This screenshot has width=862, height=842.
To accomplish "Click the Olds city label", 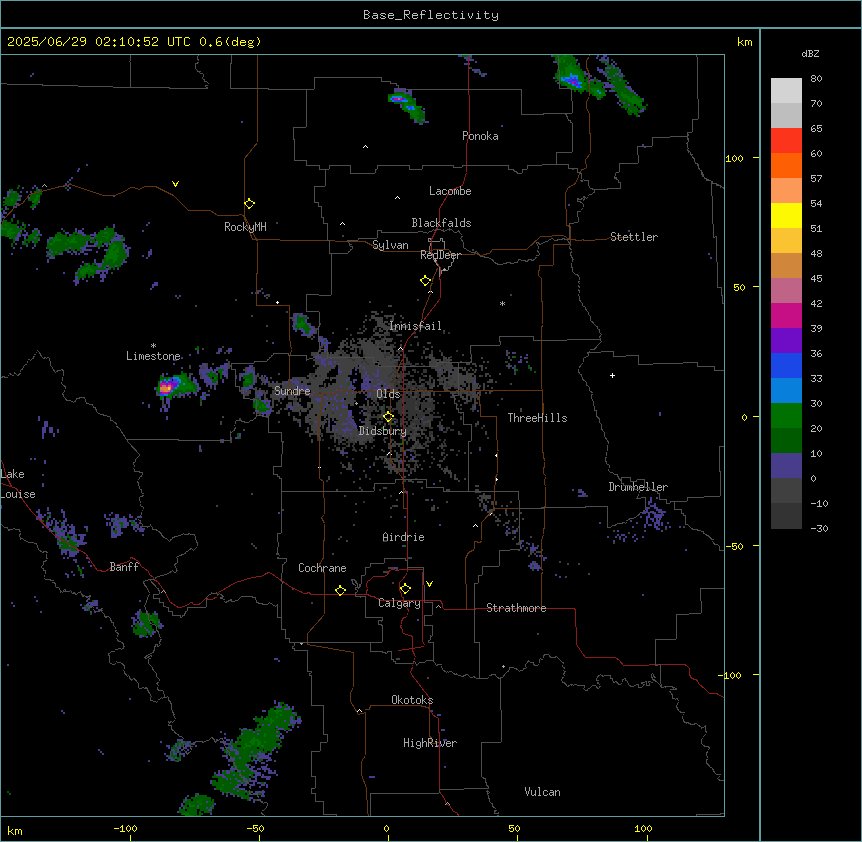I will [388, 394].
